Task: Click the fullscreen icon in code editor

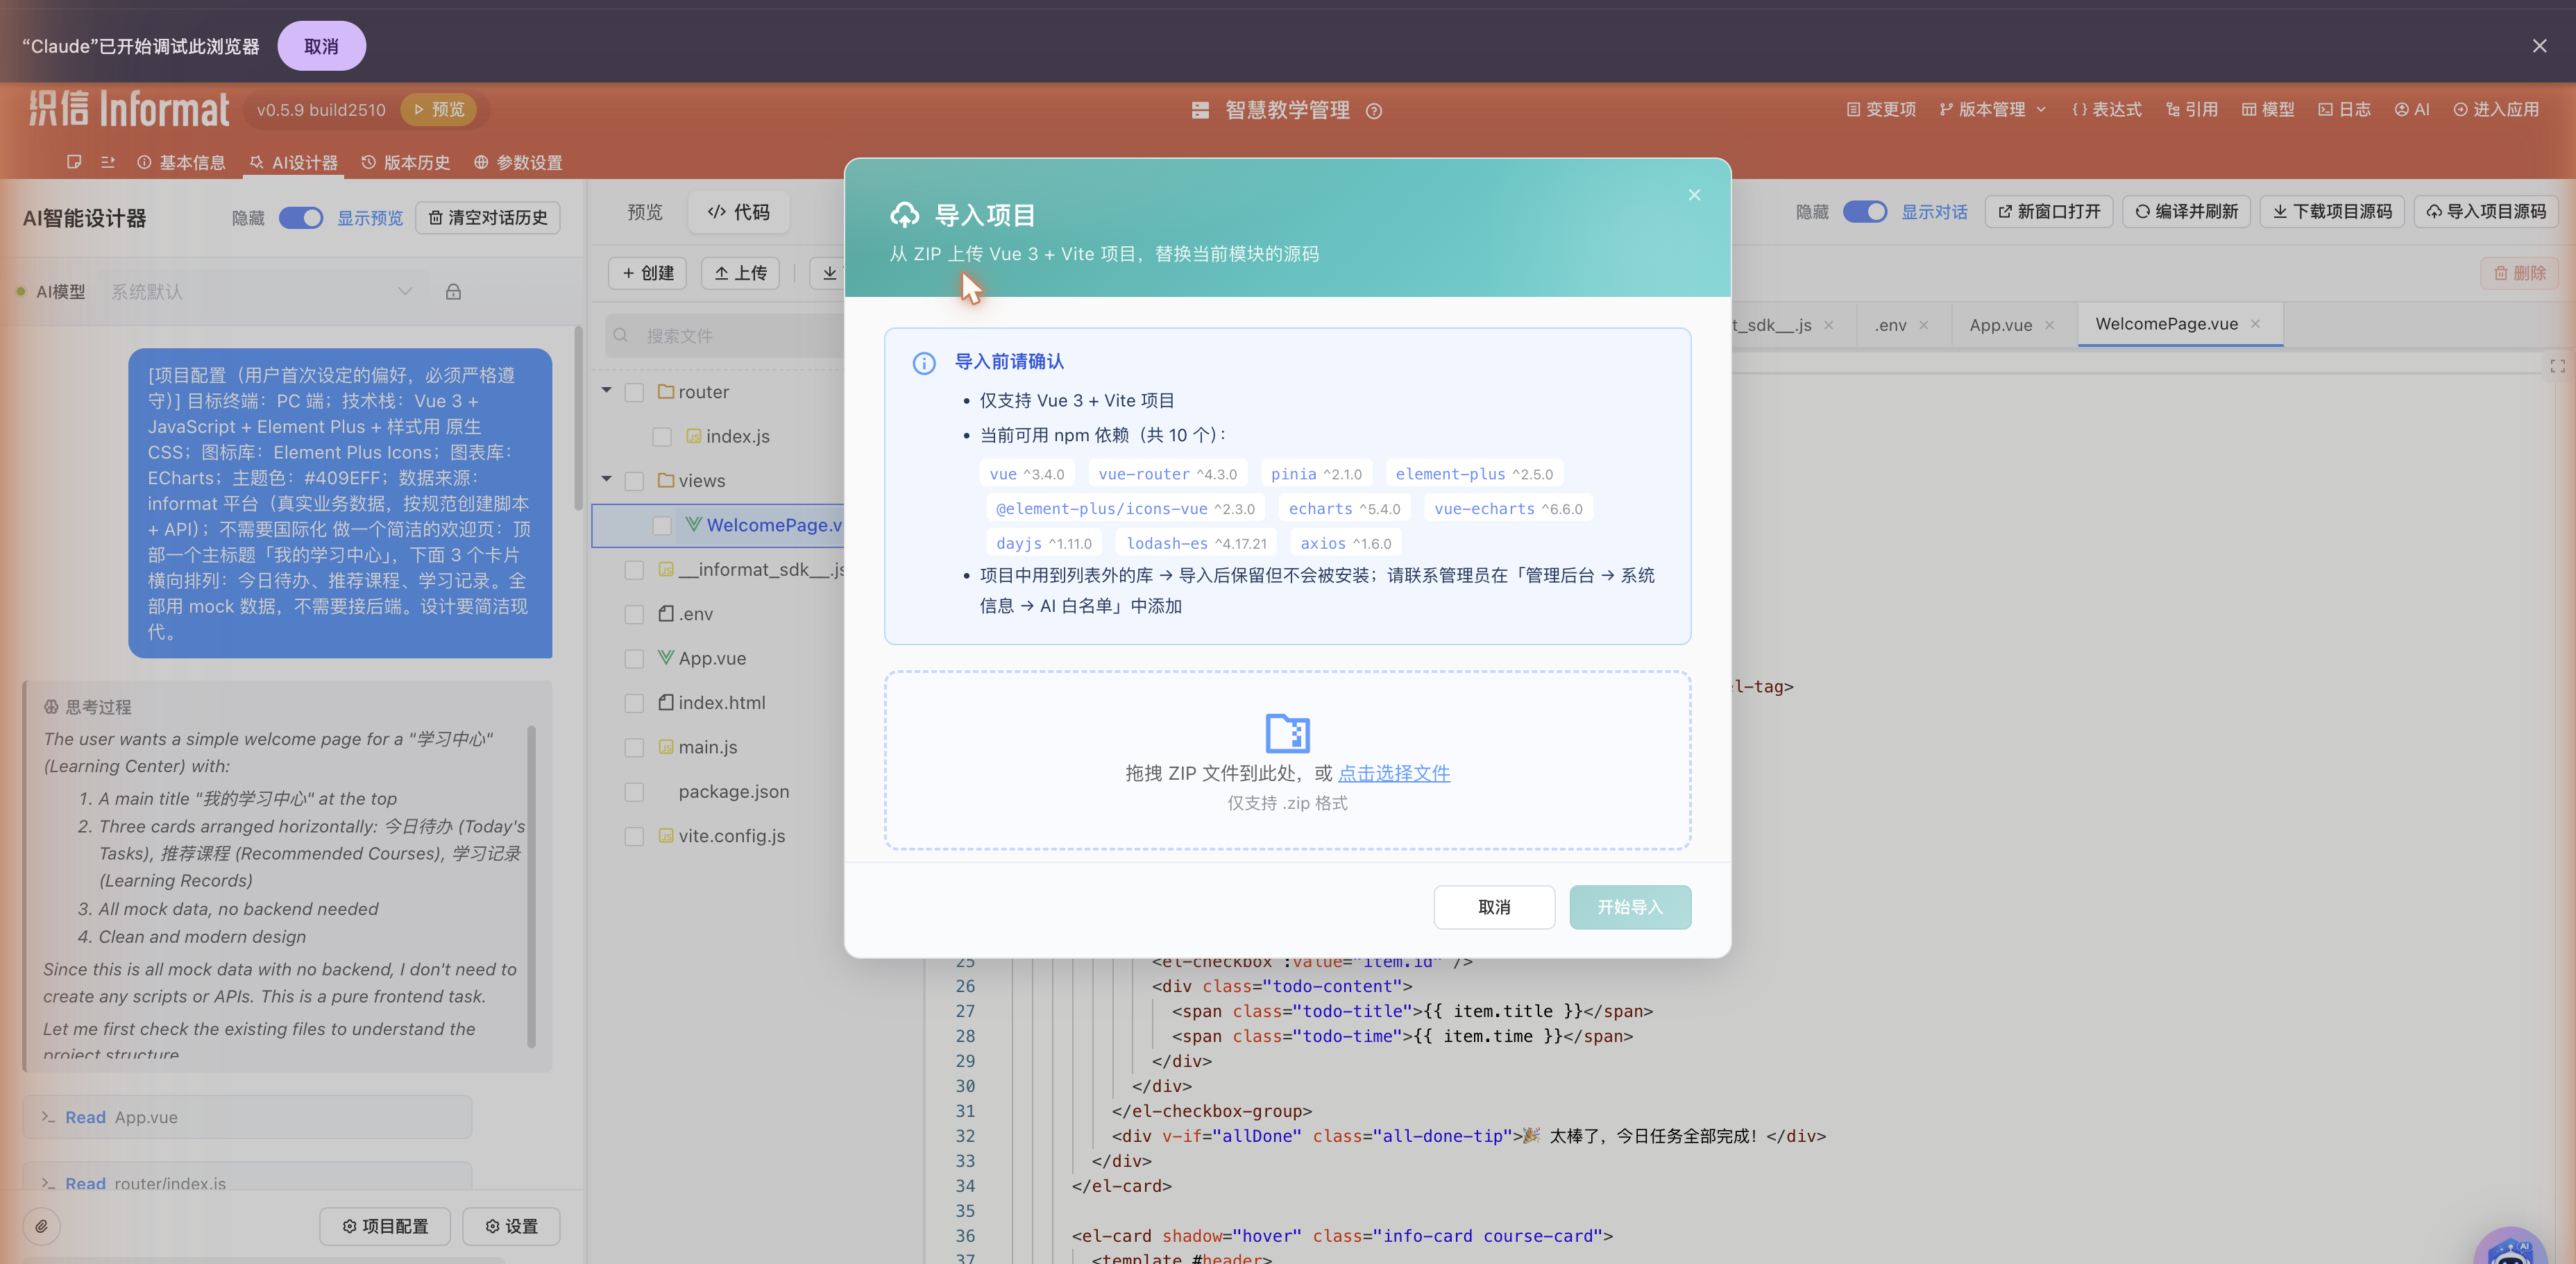Action: pyautogui.click(x=2557, y=366)
